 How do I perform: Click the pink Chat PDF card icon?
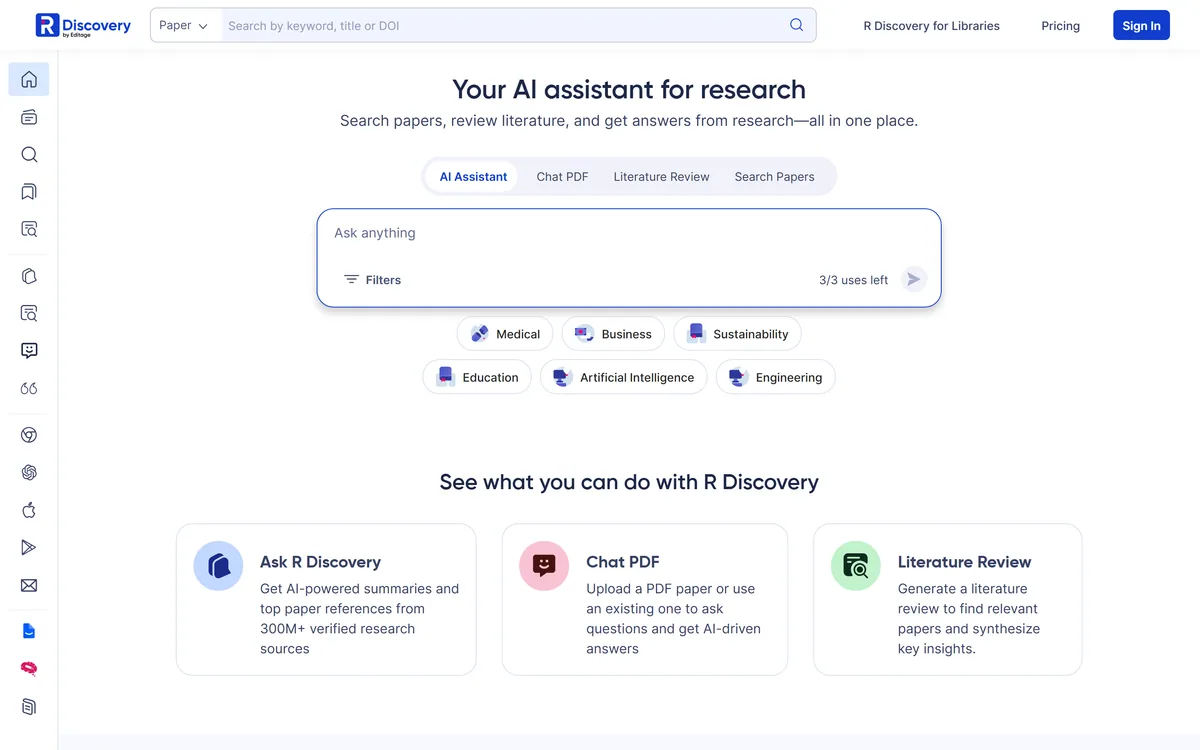pyautogui.click(x=544, y=566)
